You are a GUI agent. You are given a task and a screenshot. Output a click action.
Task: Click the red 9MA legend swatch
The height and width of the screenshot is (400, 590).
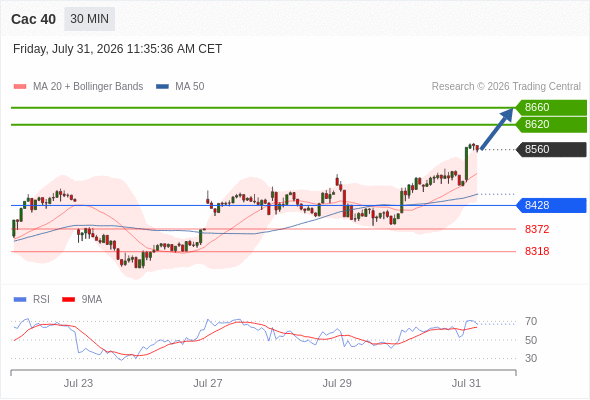pyautogui.click(x=68, y=300)
